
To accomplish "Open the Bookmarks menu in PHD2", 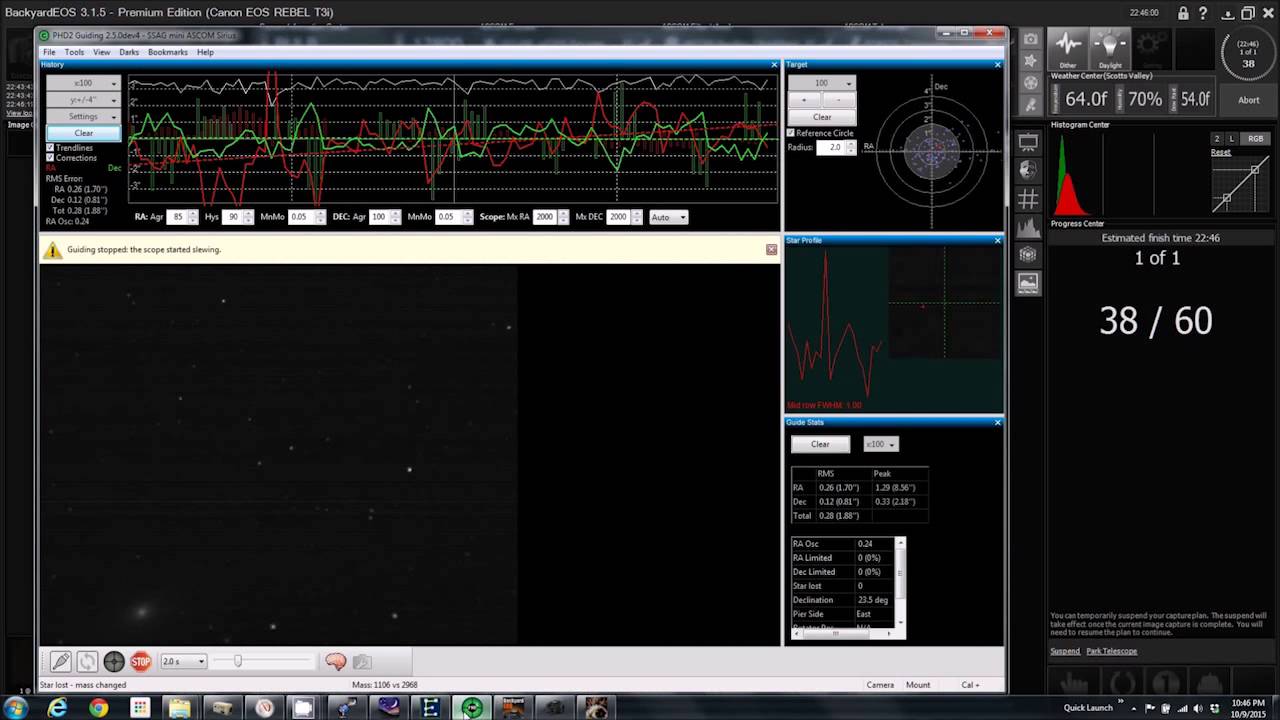I will click(167, 52).
